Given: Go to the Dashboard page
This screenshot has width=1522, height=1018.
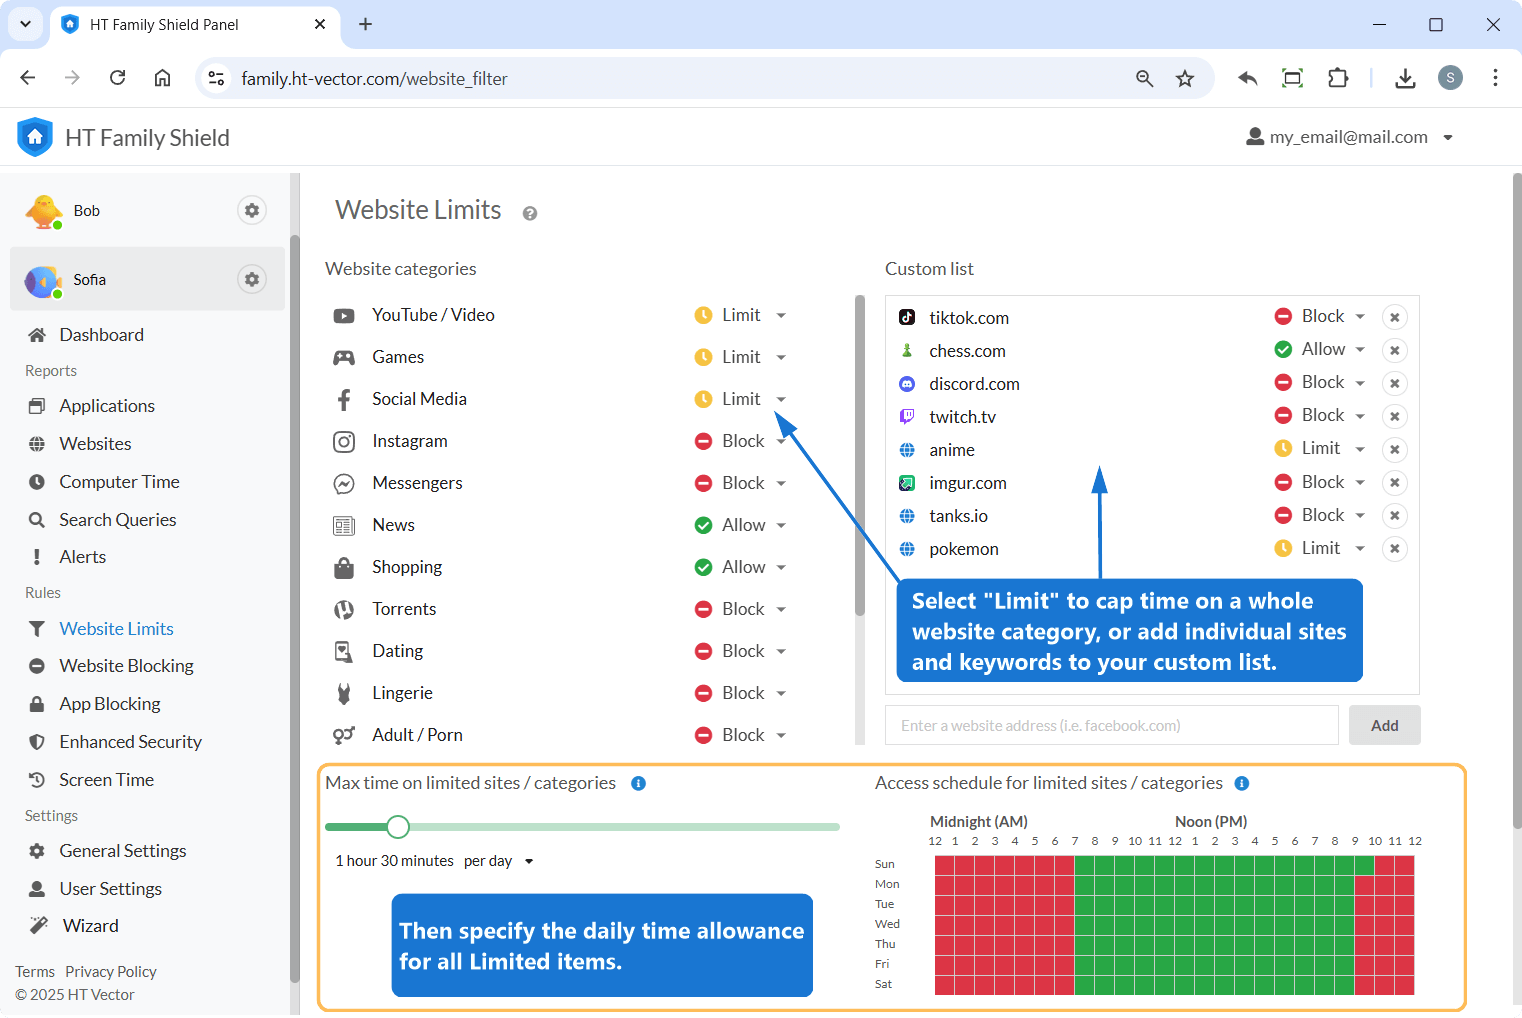Looking at the screenshot, I should click(x=101, y=335).
